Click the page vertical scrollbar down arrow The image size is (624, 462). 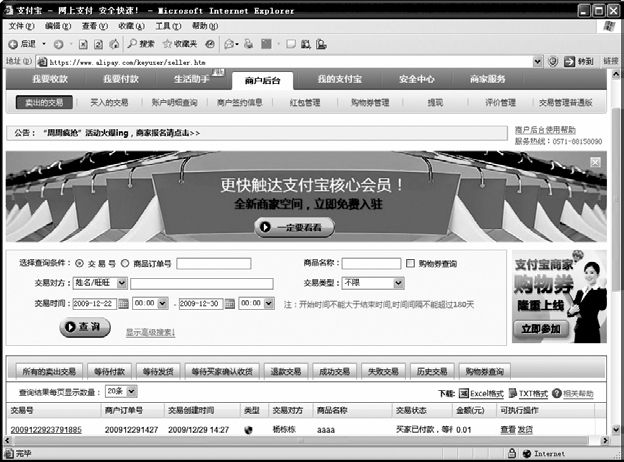pyautogui.click(x=615, y=429)
